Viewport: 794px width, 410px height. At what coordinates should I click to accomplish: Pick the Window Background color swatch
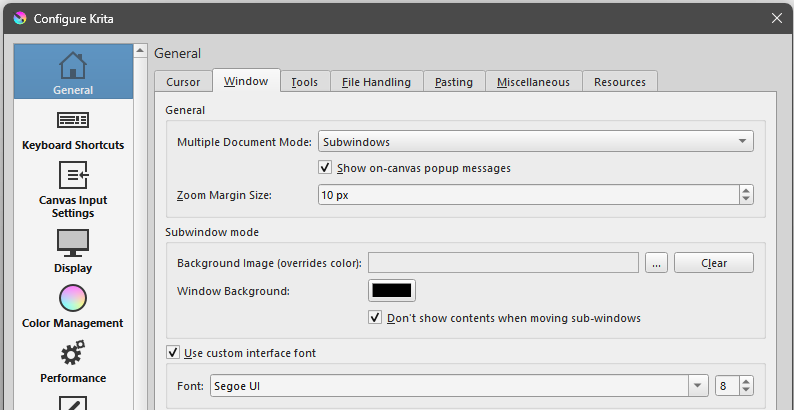point(391,291)
